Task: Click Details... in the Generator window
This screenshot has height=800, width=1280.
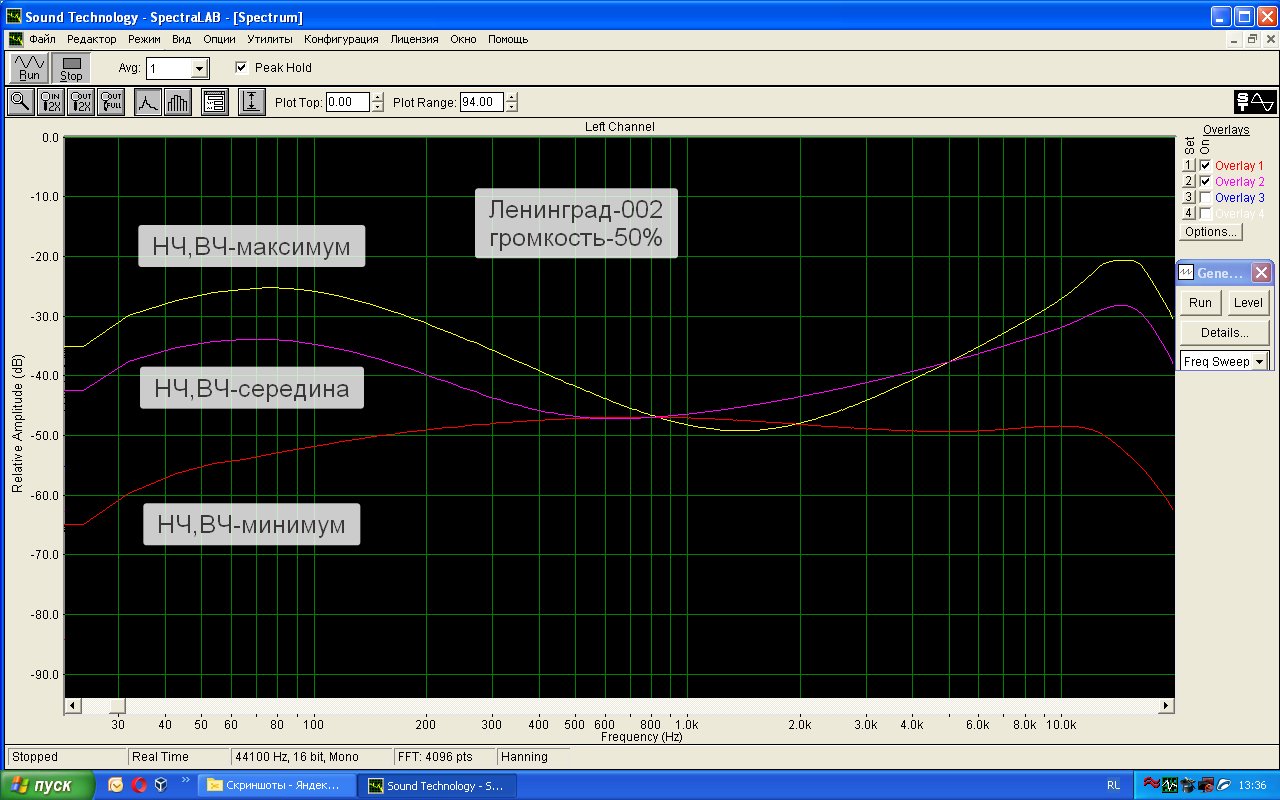Action: tap(1225, 333)
